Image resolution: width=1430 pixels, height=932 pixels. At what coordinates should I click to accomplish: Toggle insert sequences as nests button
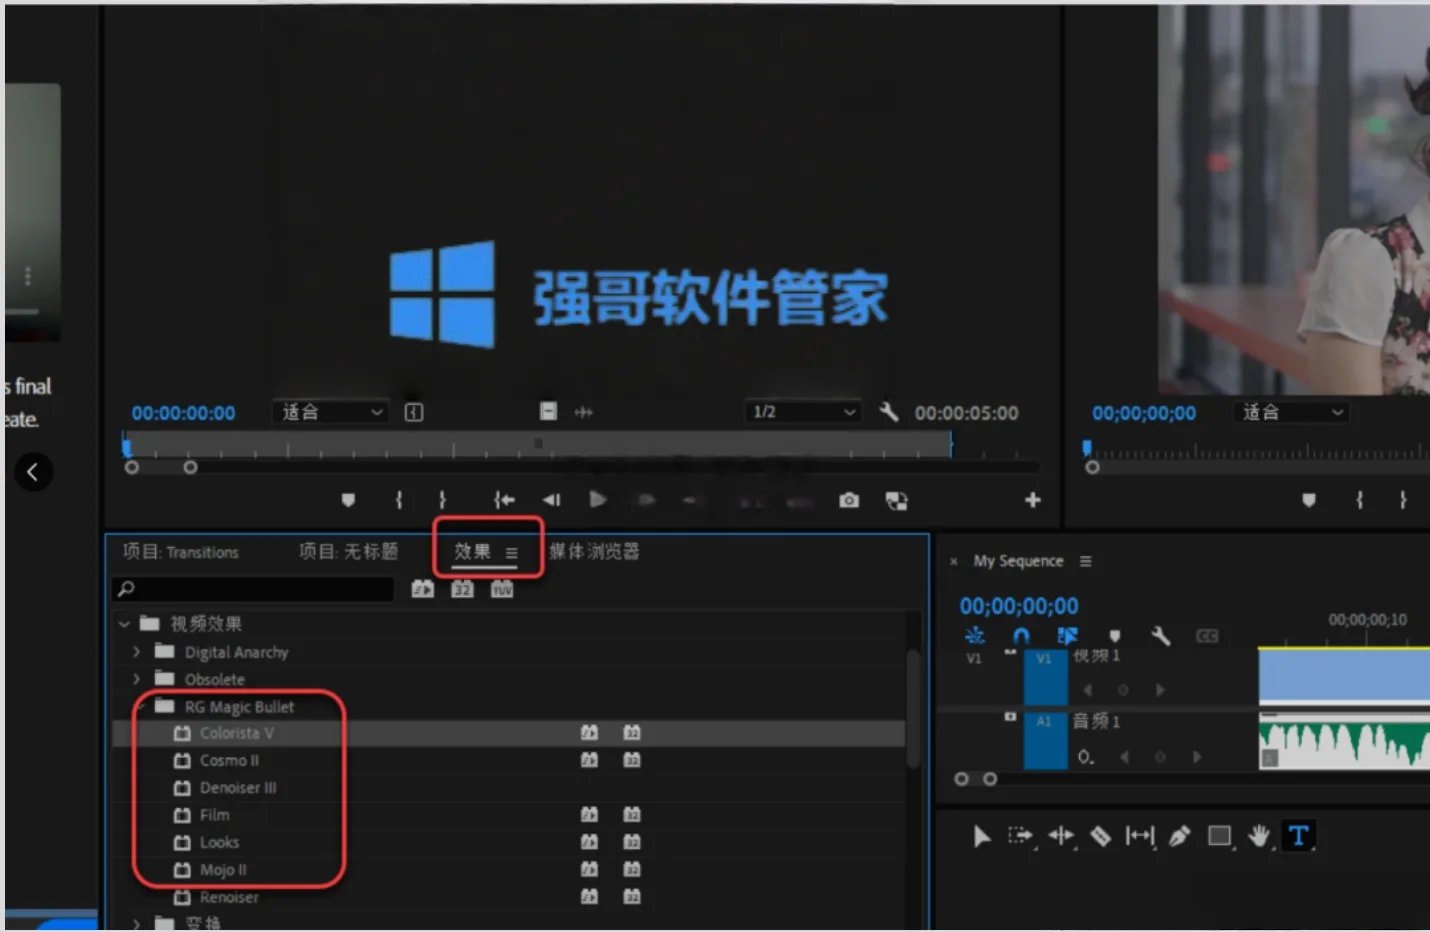pos(974,636)
